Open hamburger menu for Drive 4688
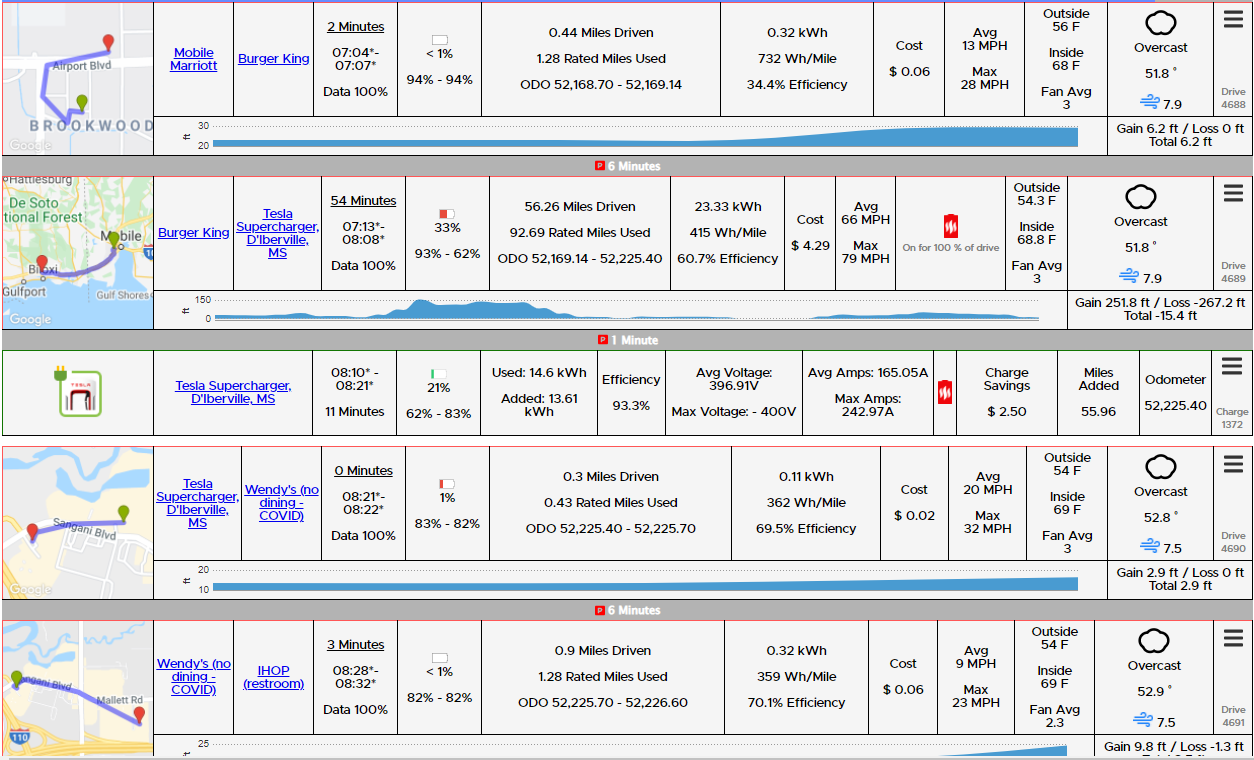This screenshot has height=760, width=1254. click(1233, 20)
